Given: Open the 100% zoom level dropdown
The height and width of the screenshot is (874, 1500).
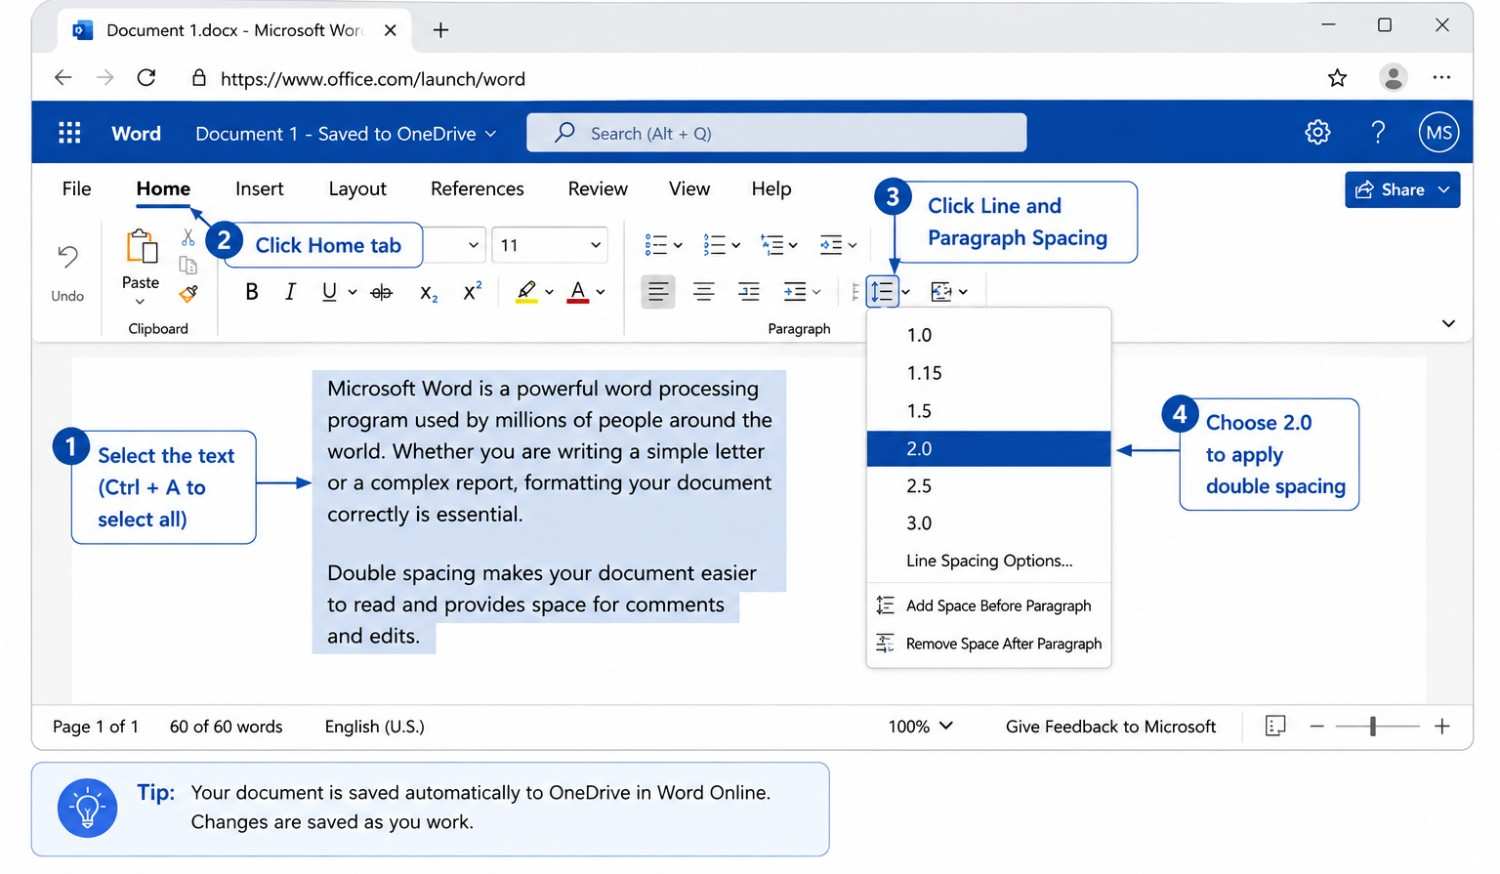Looking at the screenshot, I should [x=921, y=726].
